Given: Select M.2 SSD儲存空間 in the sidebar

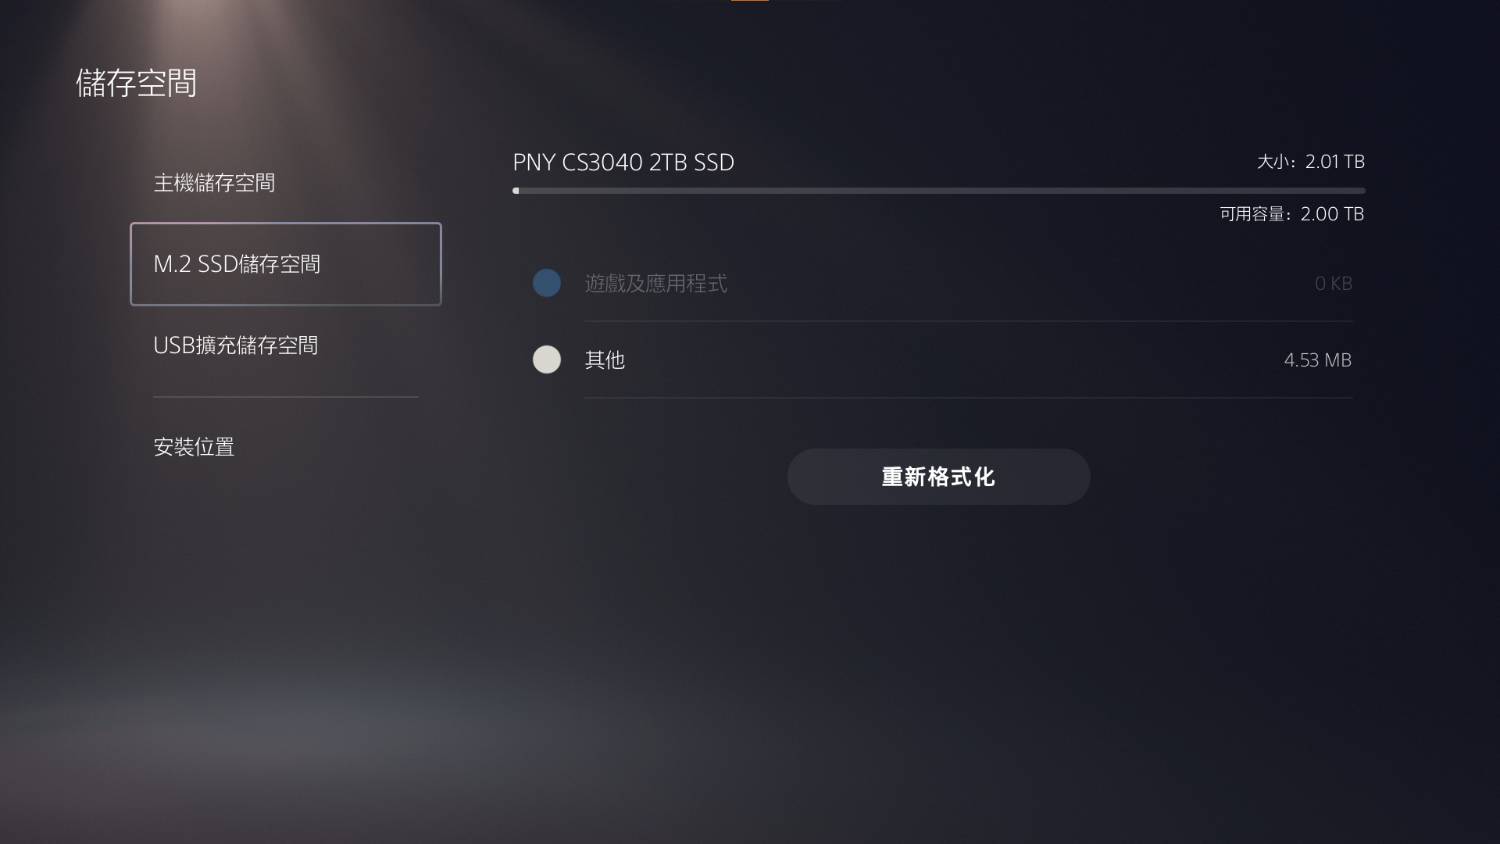Looking at the screenshot, I should [x=285, y=264].
